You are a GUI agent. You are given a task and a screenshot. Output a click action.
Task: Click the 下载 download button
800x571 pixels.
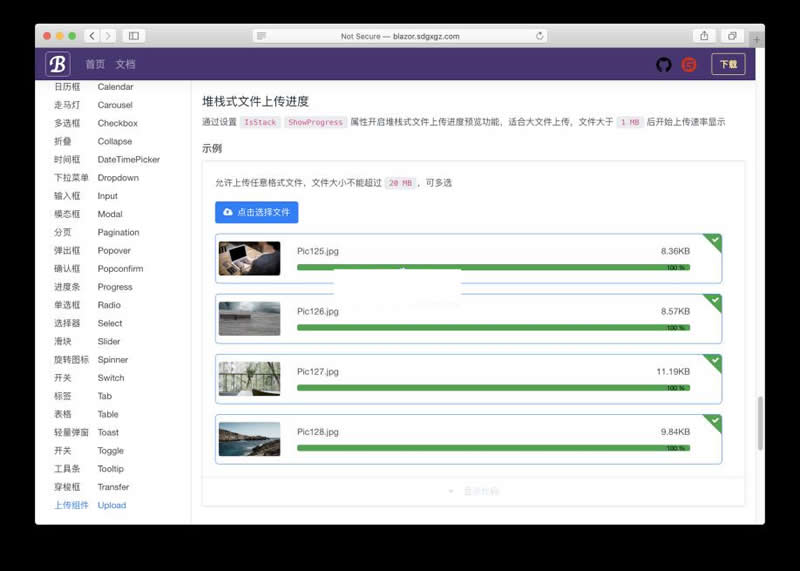coord(727,64)
